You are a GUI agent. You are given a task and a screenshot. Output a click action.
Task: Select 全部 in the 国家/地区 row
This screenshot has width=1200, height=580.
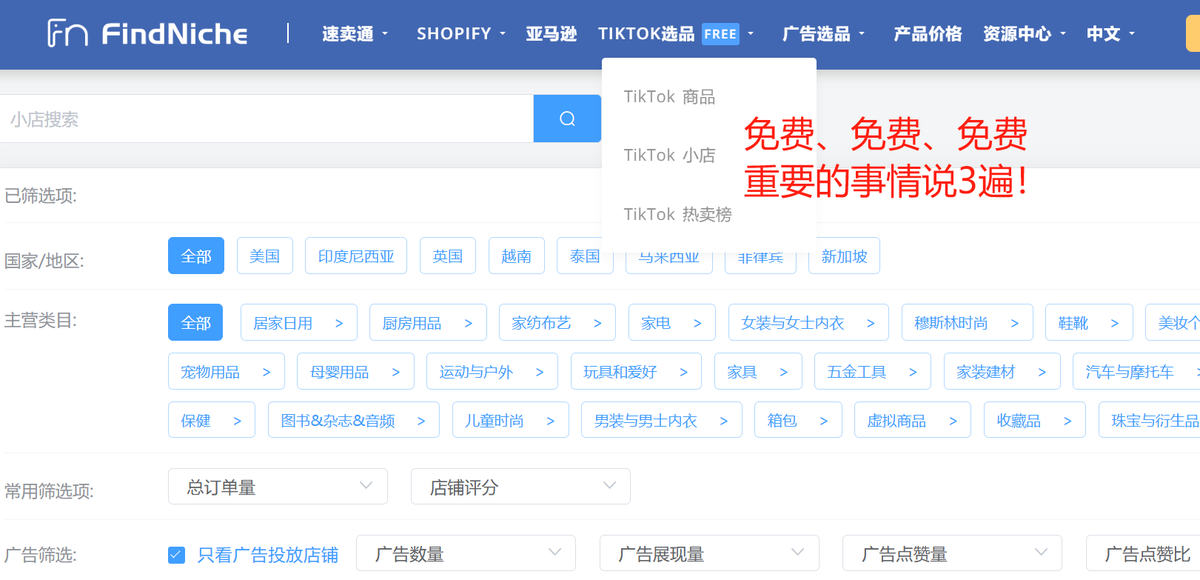pos(196,256)
